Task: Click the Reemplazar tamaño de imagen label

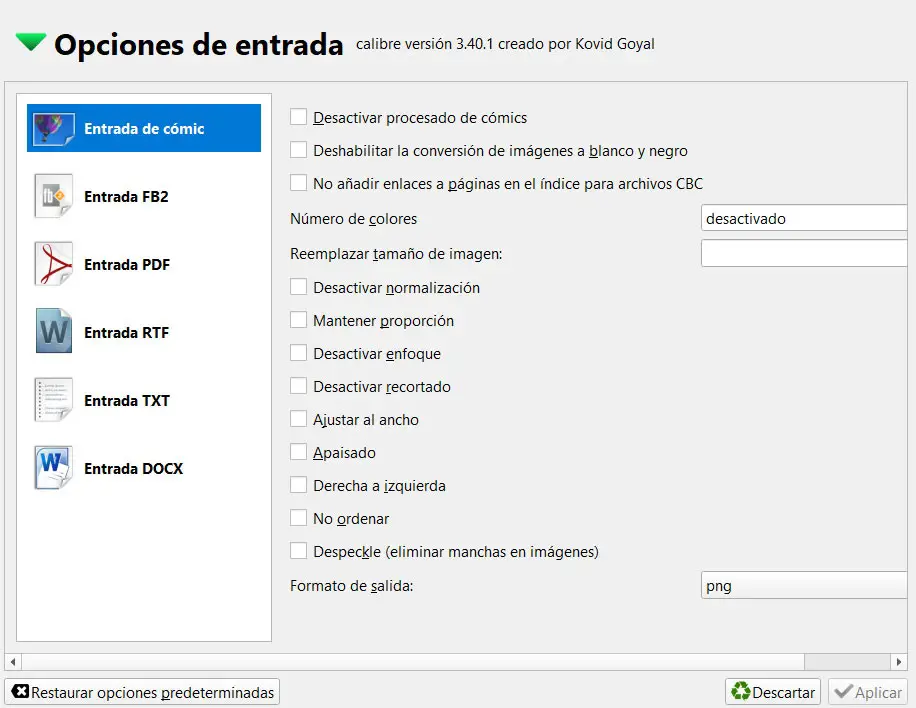Action: [x=396, y=254]
